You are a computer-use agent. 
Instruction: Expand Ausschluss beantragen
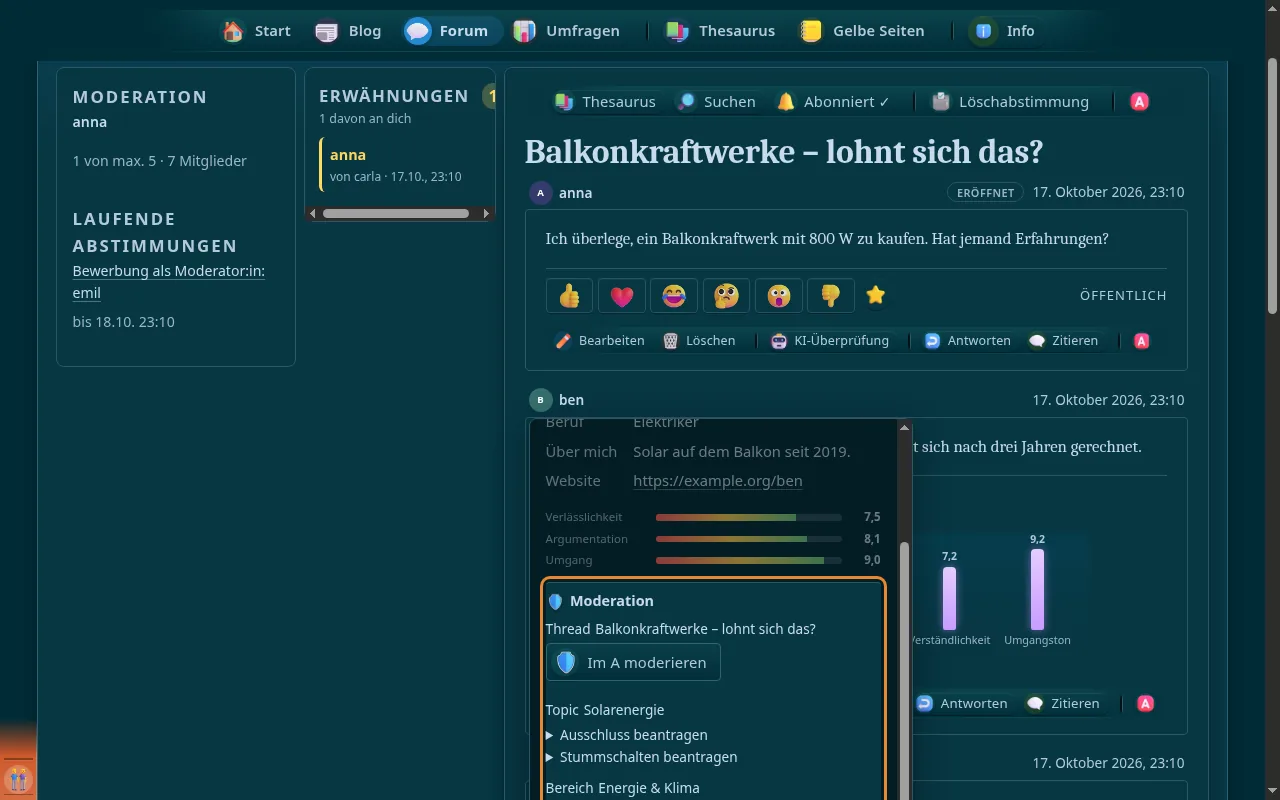tap(627, 735)
